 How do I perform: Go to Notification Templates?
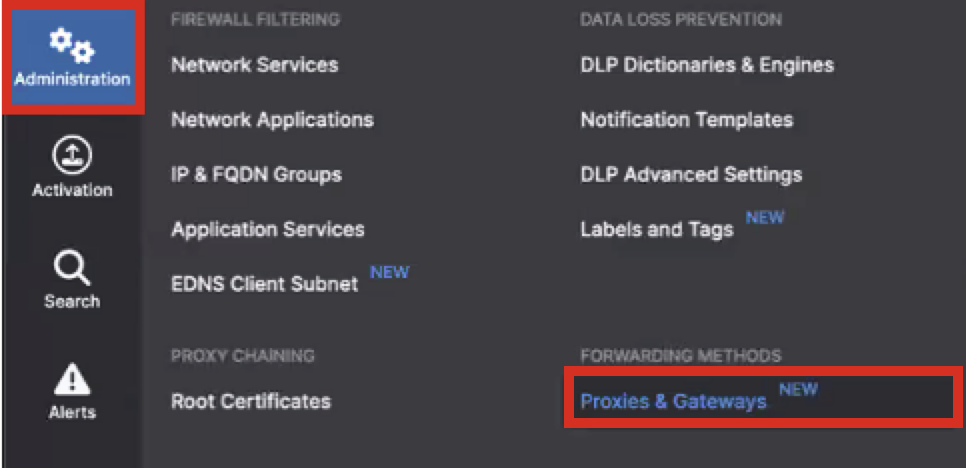point(686,120)
